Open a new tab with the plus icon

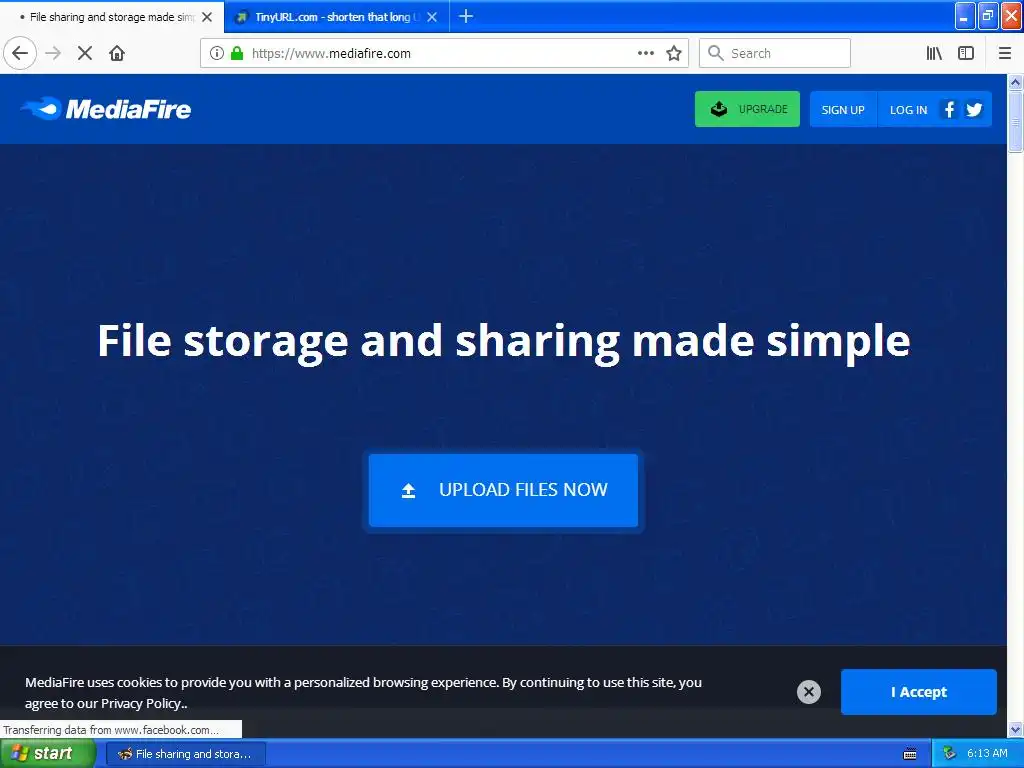point(466,16)
